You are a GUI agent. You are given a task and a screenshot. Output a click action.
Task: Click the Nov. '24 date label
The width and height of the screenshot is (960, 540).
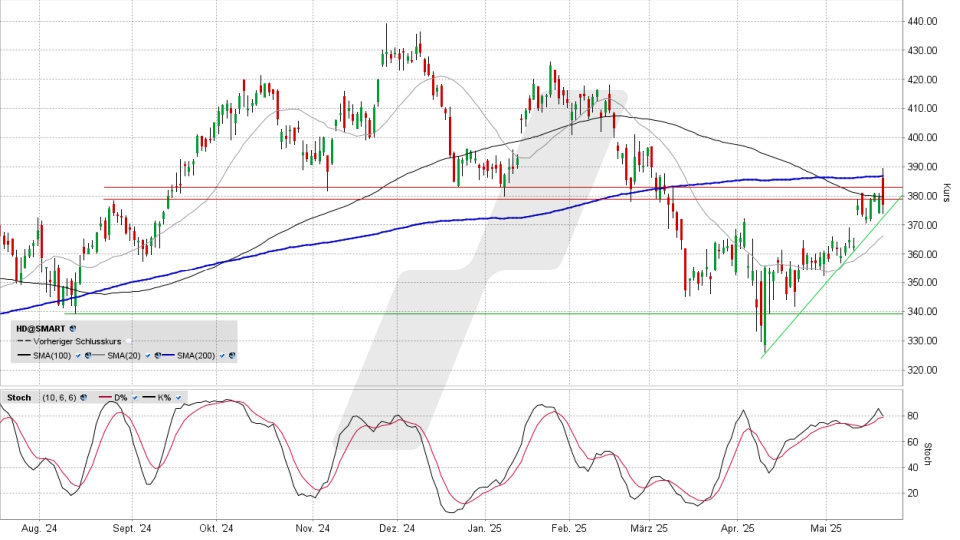point(313,528)
